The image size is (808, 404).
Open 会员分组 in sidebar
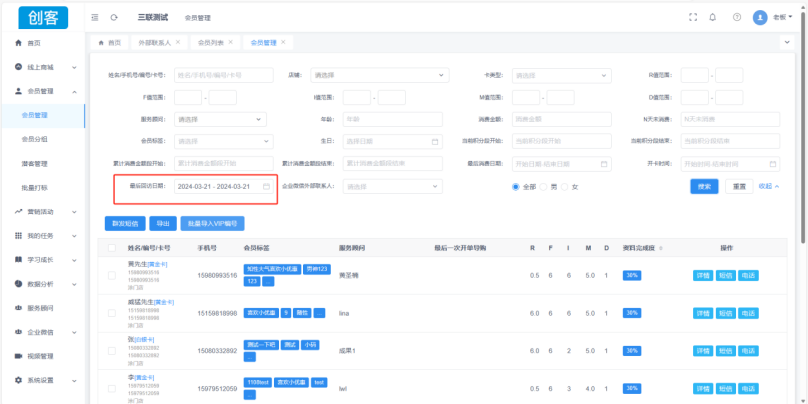(x=35, y=139)
